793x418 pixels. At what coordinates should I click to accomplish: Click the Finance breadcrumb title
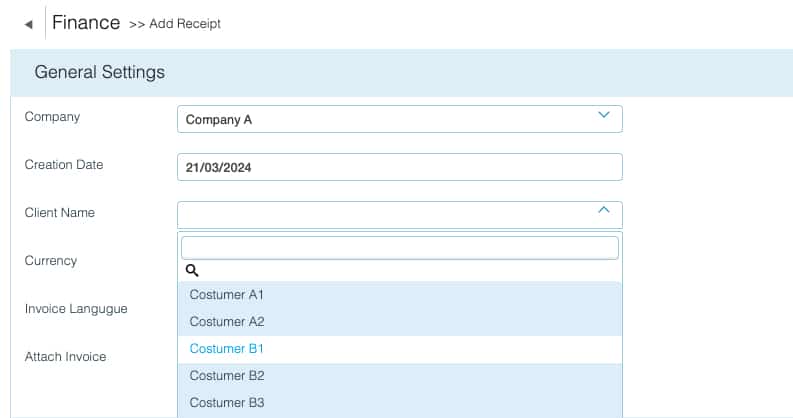click(86, 23)
